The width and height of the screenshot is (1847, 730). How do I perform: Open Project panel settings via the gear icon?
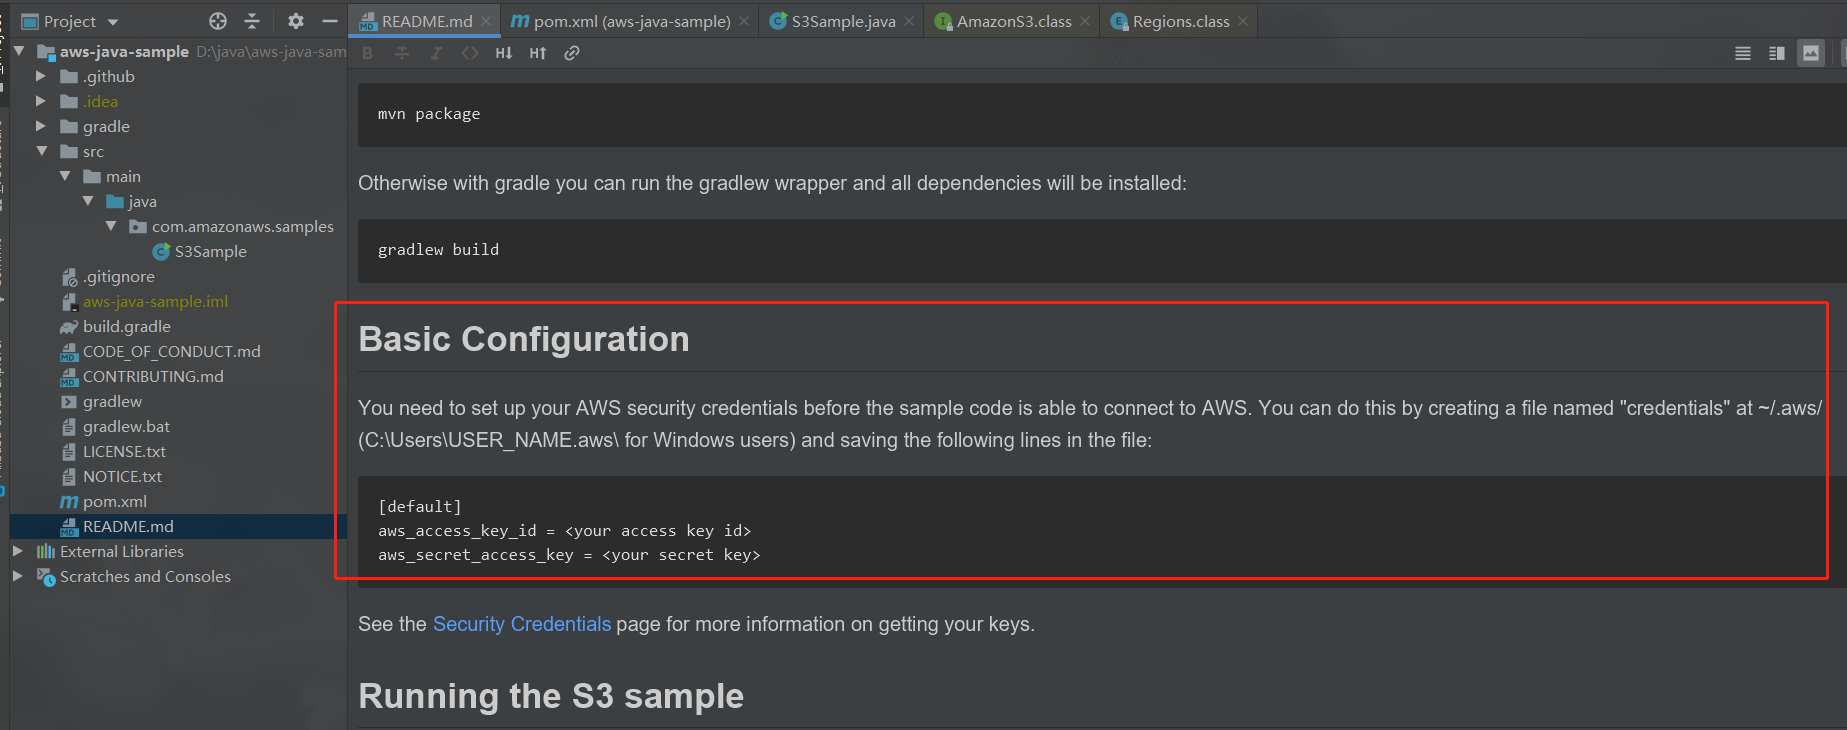coord(295,20)
